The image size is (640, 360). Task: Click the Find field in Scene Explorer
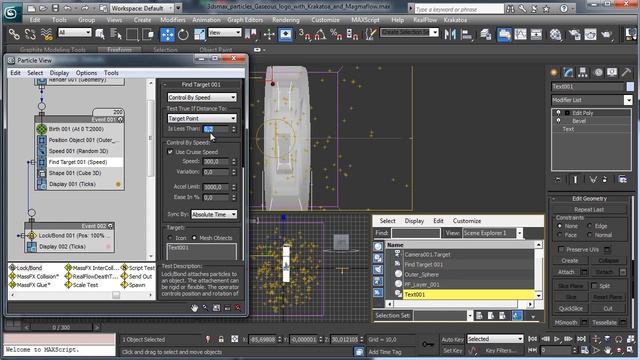click(416, 233)
